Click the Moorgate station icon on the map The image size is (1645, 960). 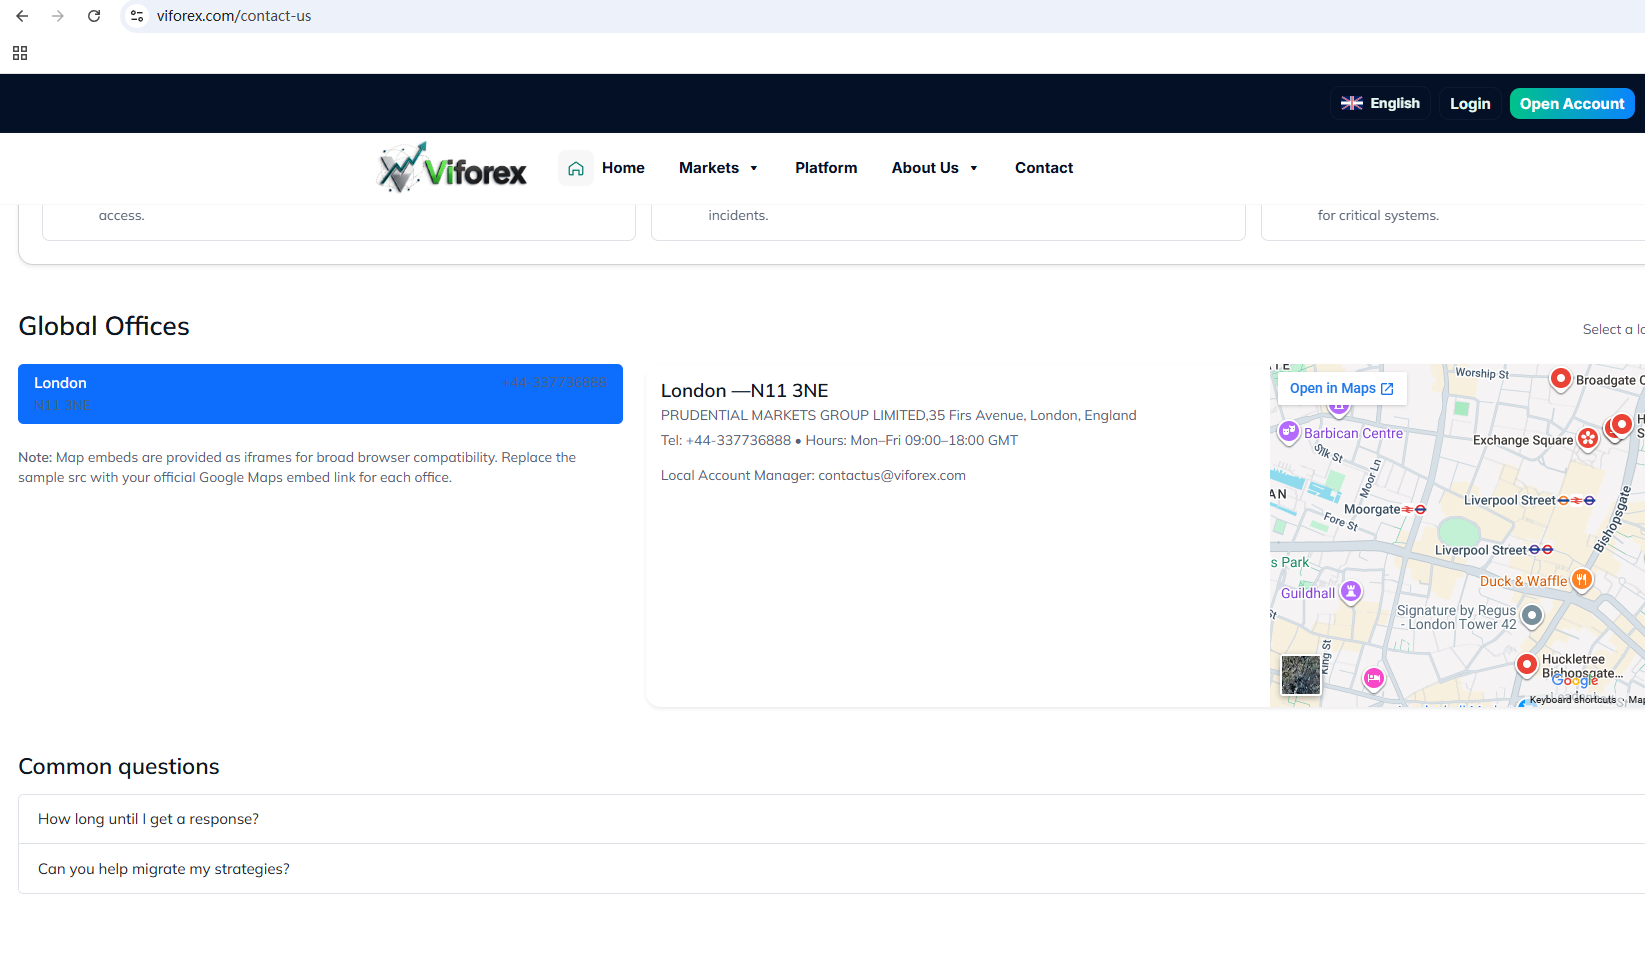coord(1414,509)
